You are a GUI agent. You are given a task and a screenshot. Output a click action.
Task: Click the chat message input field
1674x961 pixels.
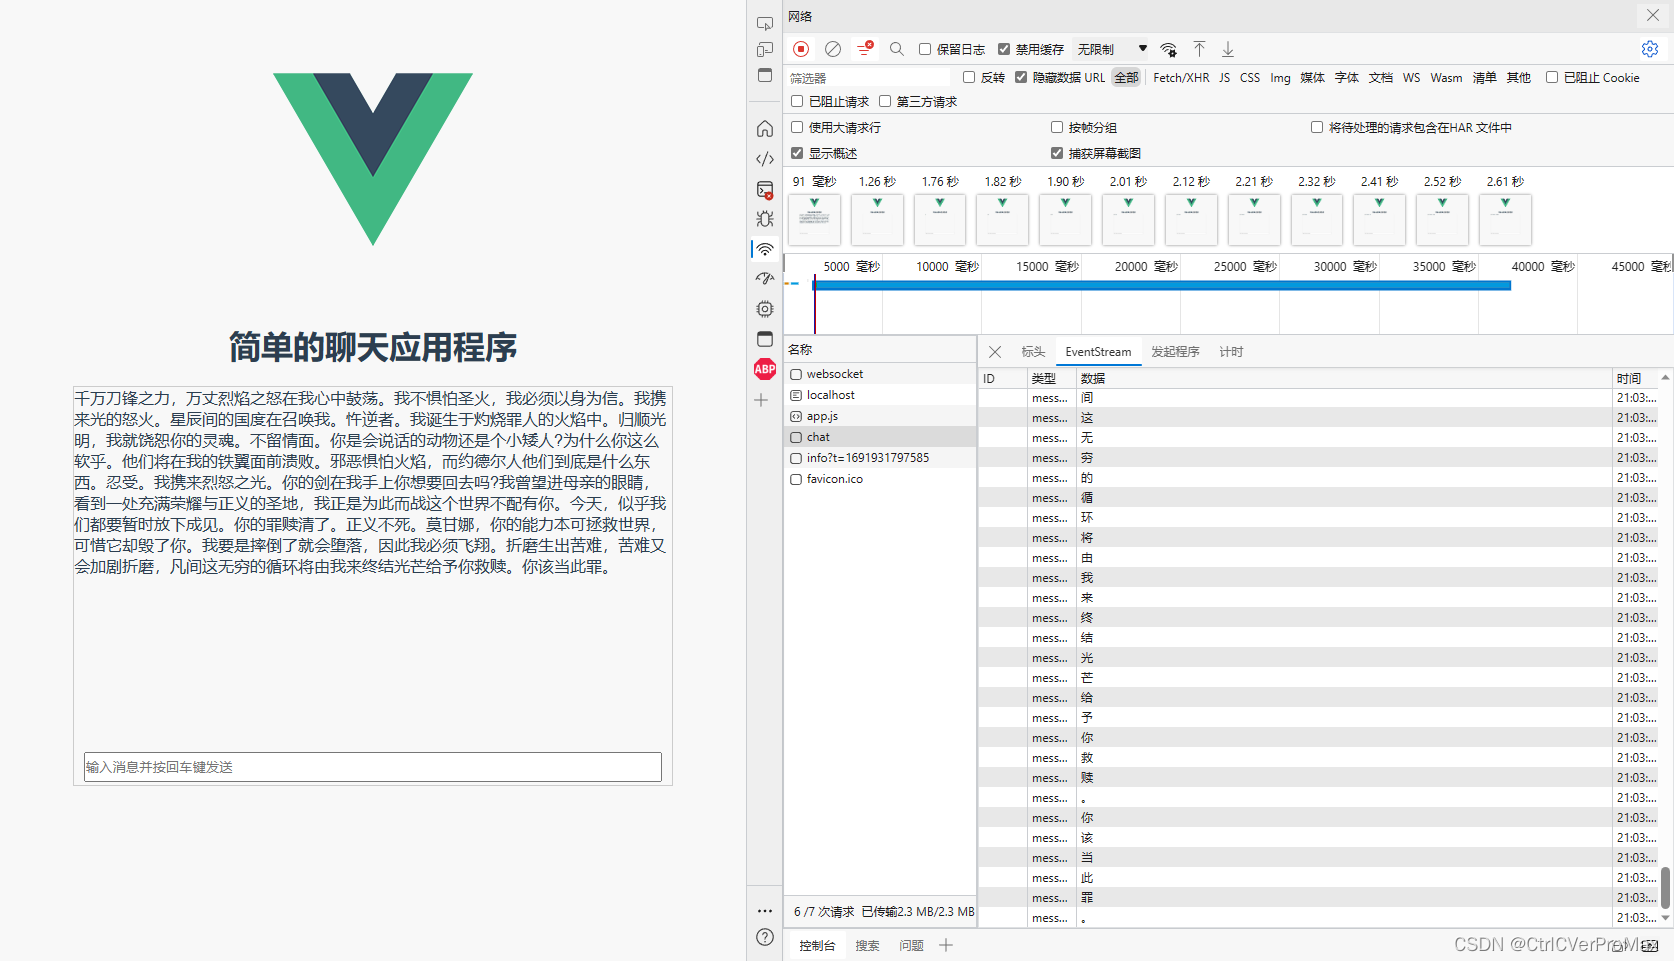point(373,767)
